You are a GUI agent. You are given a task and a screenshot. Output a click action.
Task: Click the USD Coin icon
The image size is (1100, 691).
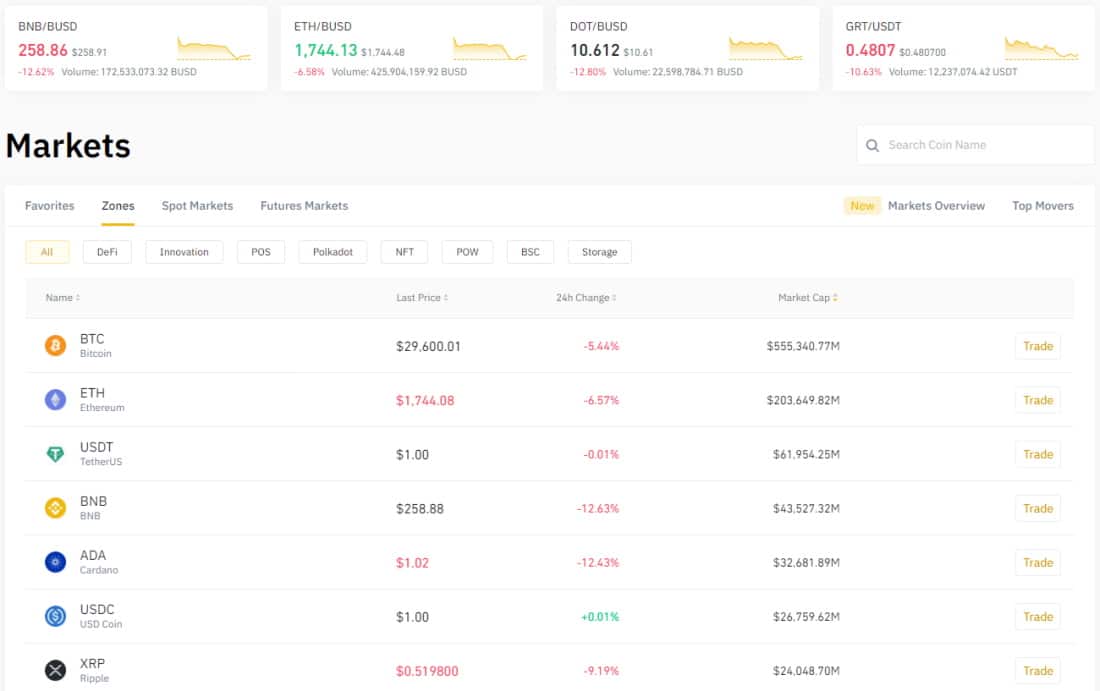point(55,616)
